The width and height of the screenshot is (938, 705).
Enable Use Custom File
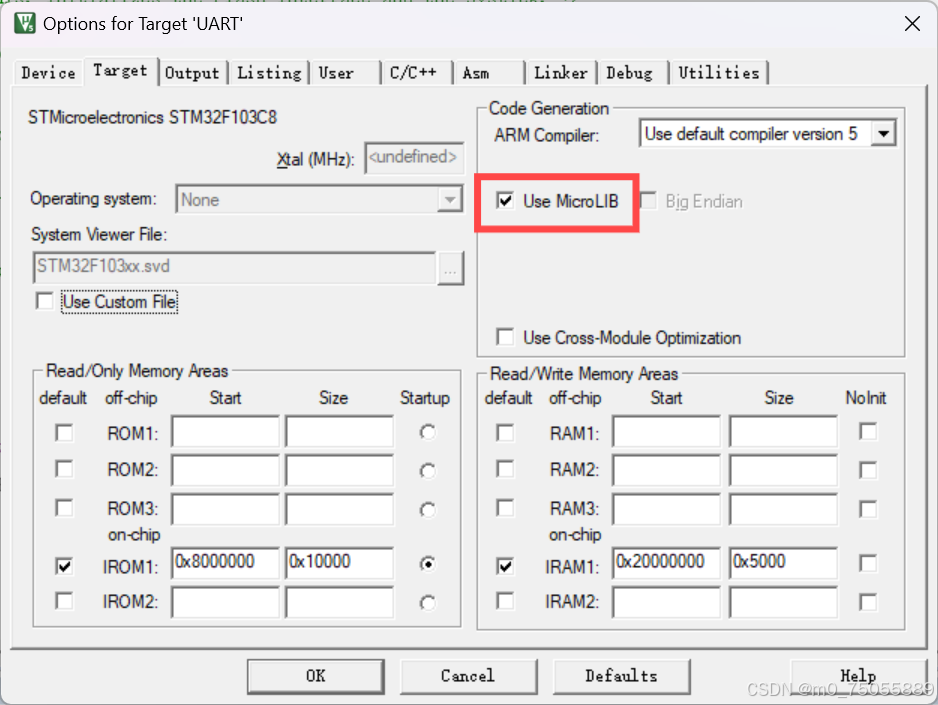coord(44,301)
